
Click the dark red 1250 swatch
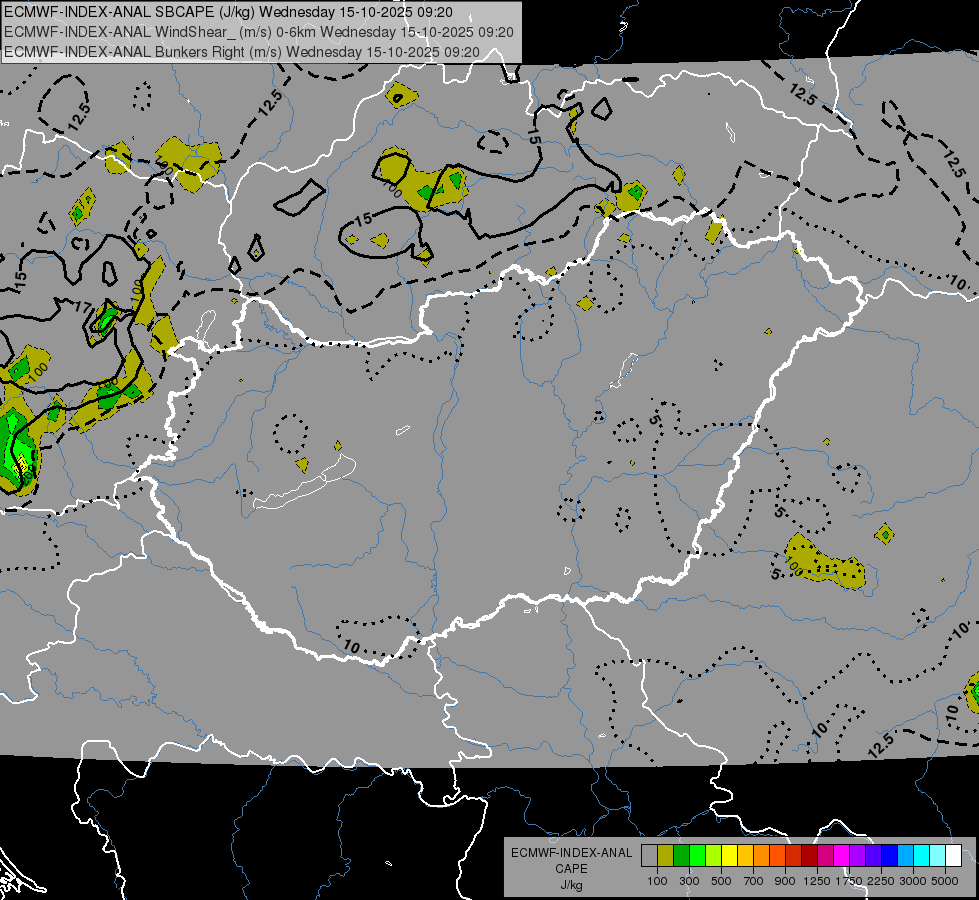pyautogui.click(x=809, y=856)
